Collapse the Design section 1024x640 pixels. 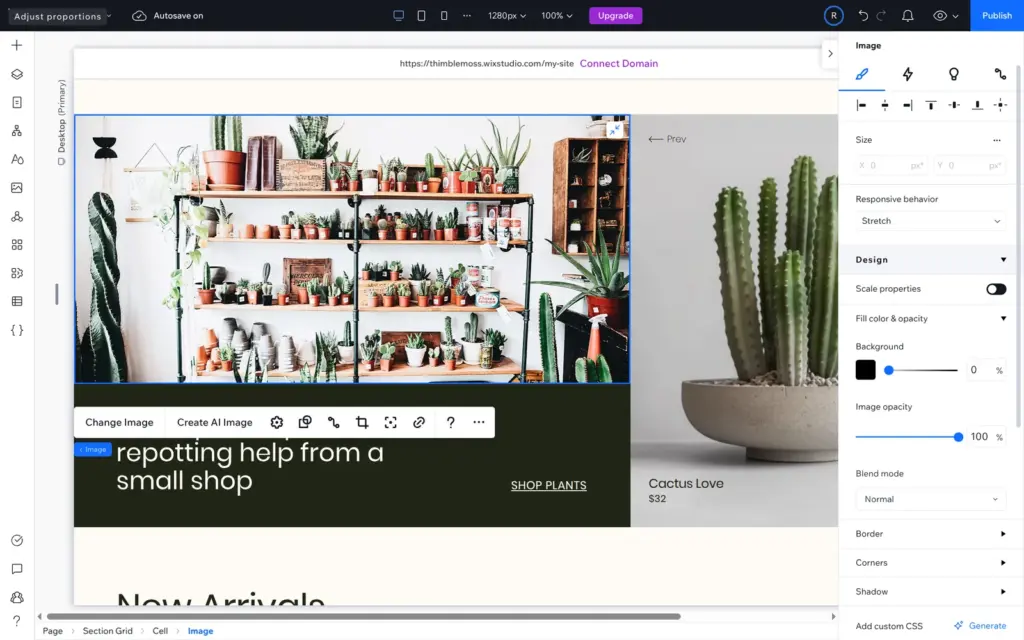click(1003, 260)
